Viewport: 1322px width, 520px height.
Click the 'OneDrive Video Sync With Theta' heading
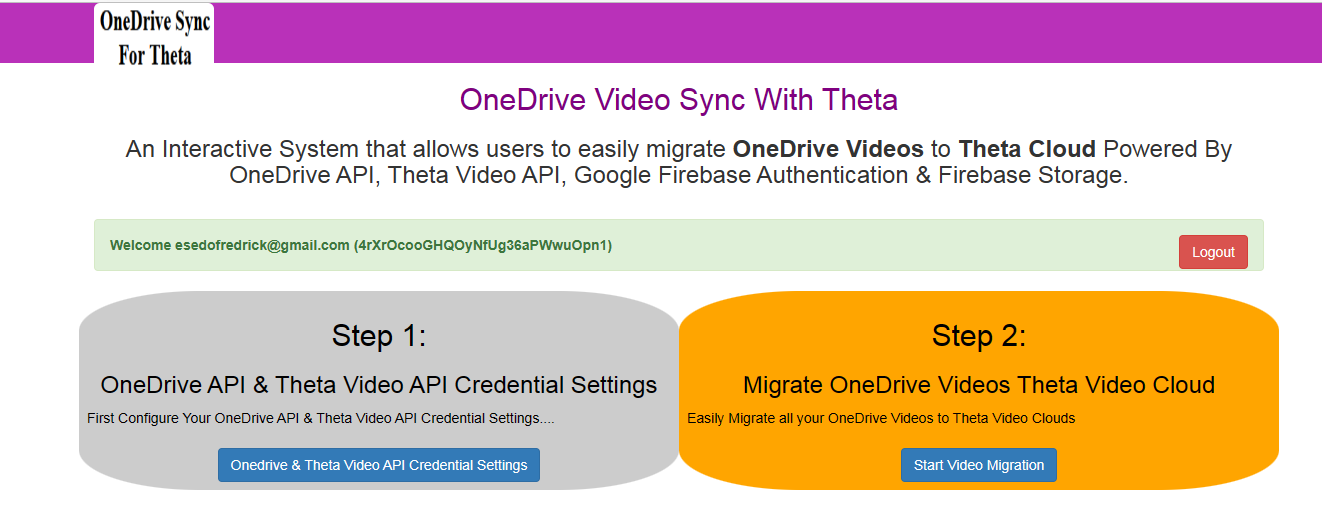(679, 100)
